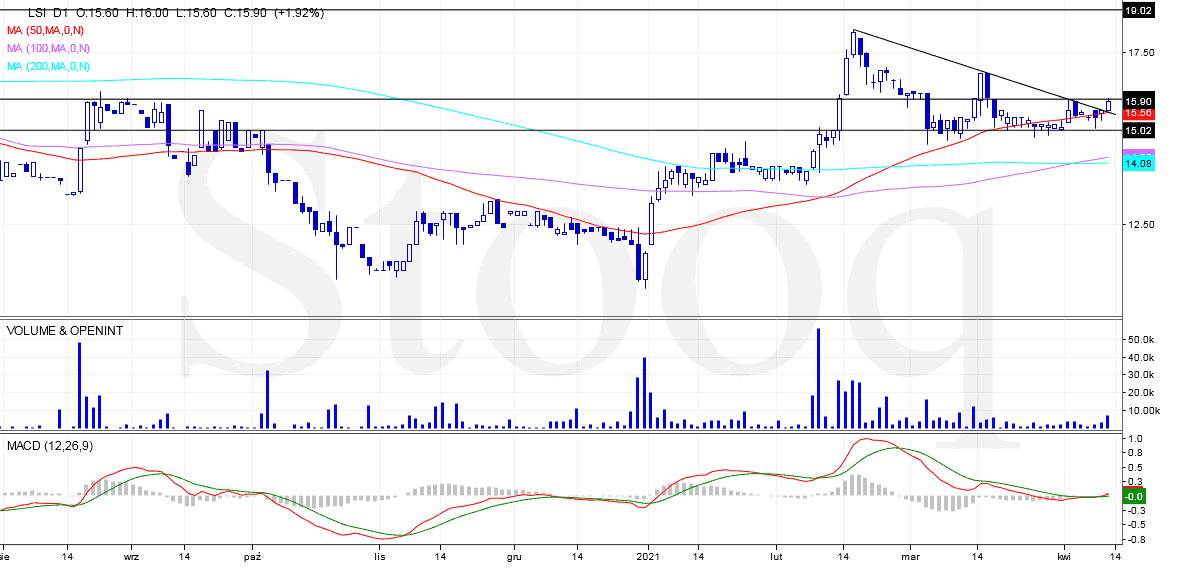This screenshot has width=1182, height=574.
Task: Click the 19.02 resistance price tag
Action: tap(1139, 11)
